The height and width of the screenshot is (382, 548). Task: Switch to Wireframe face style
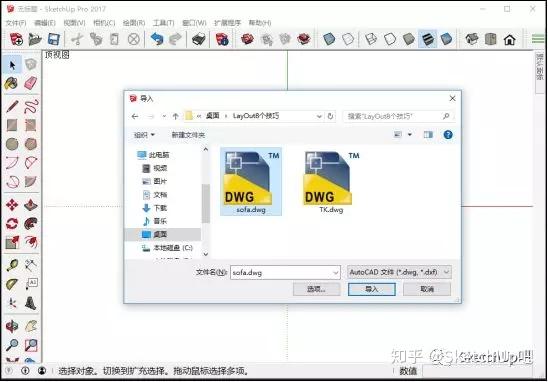tap(371, 39)
